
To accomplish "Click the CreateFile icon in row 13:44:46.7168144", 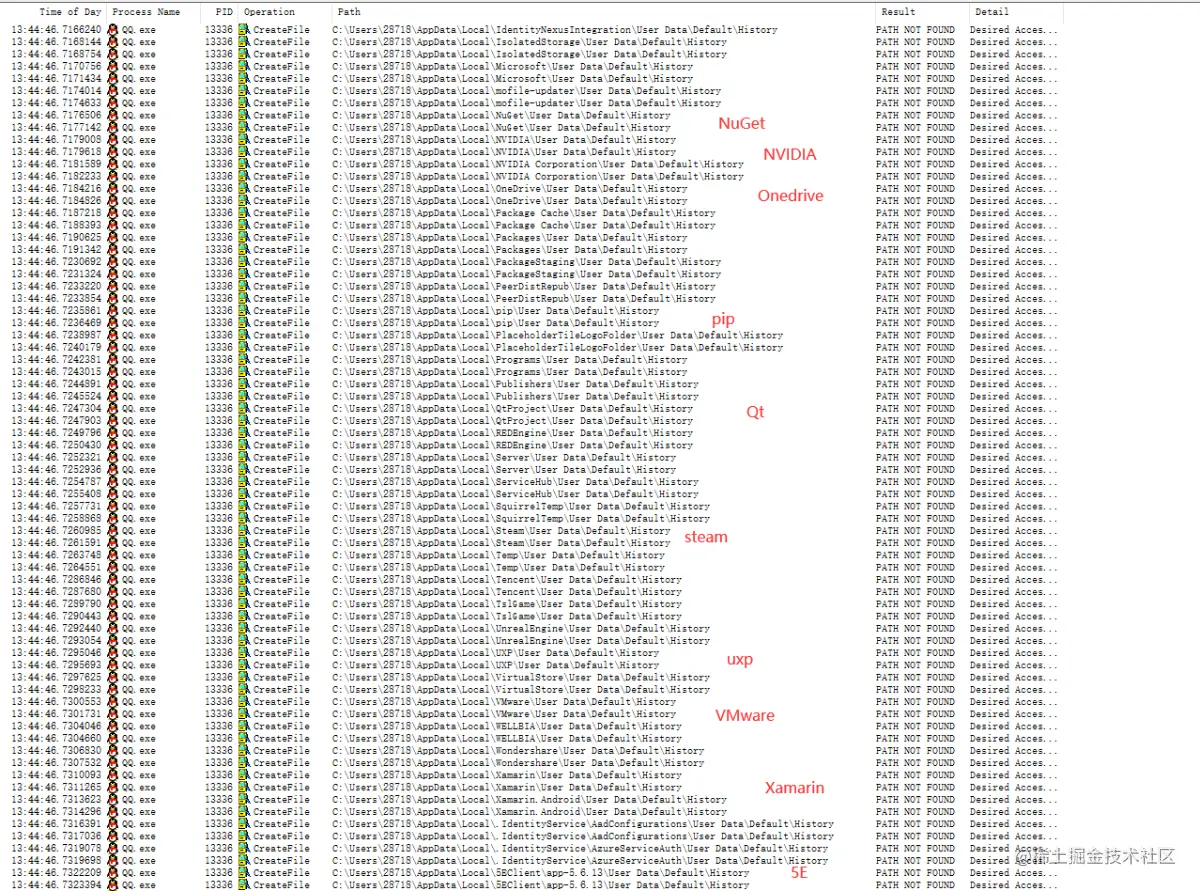I will coord(243,43).
